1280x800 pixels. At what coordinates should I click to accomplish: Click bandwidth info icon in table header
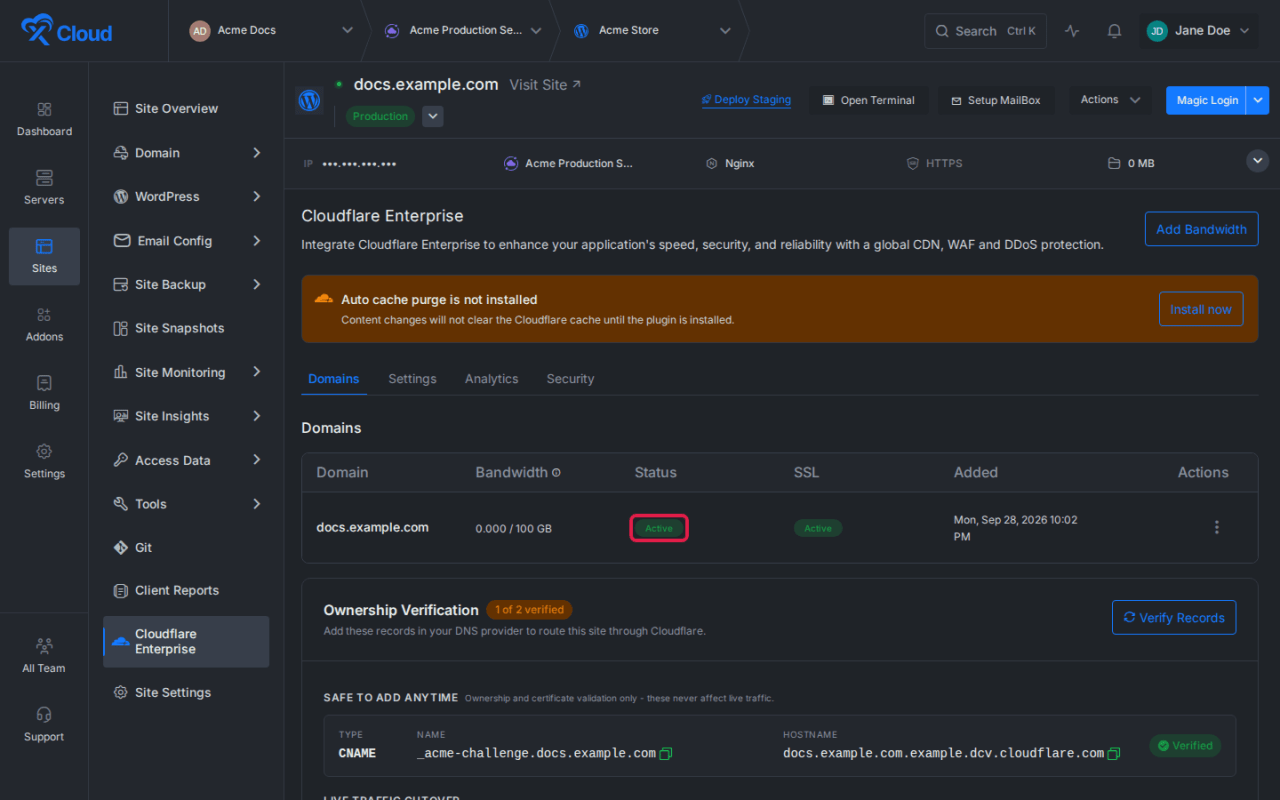(556, 473)
